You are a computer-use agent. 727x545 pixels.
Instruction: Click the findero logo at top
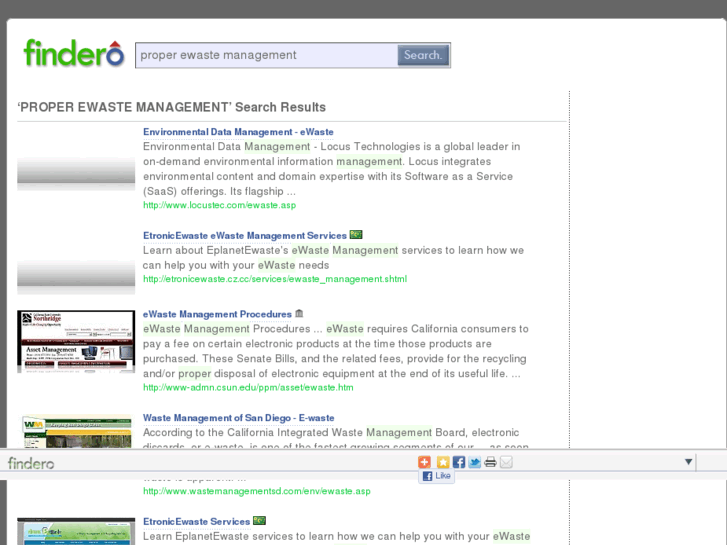pos(74,53)
